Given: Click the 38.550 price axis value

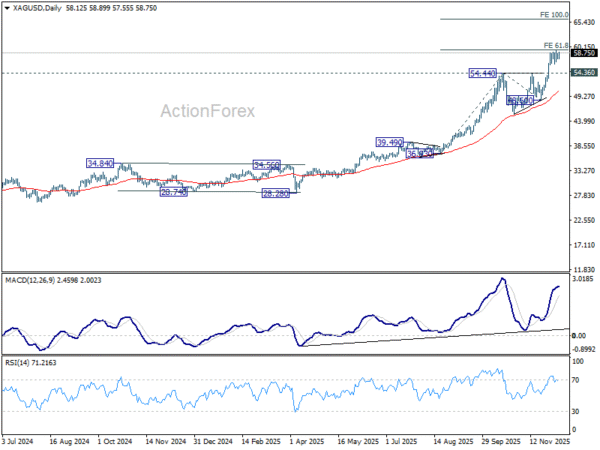Looking at the screenshot, I should [584, 146].
